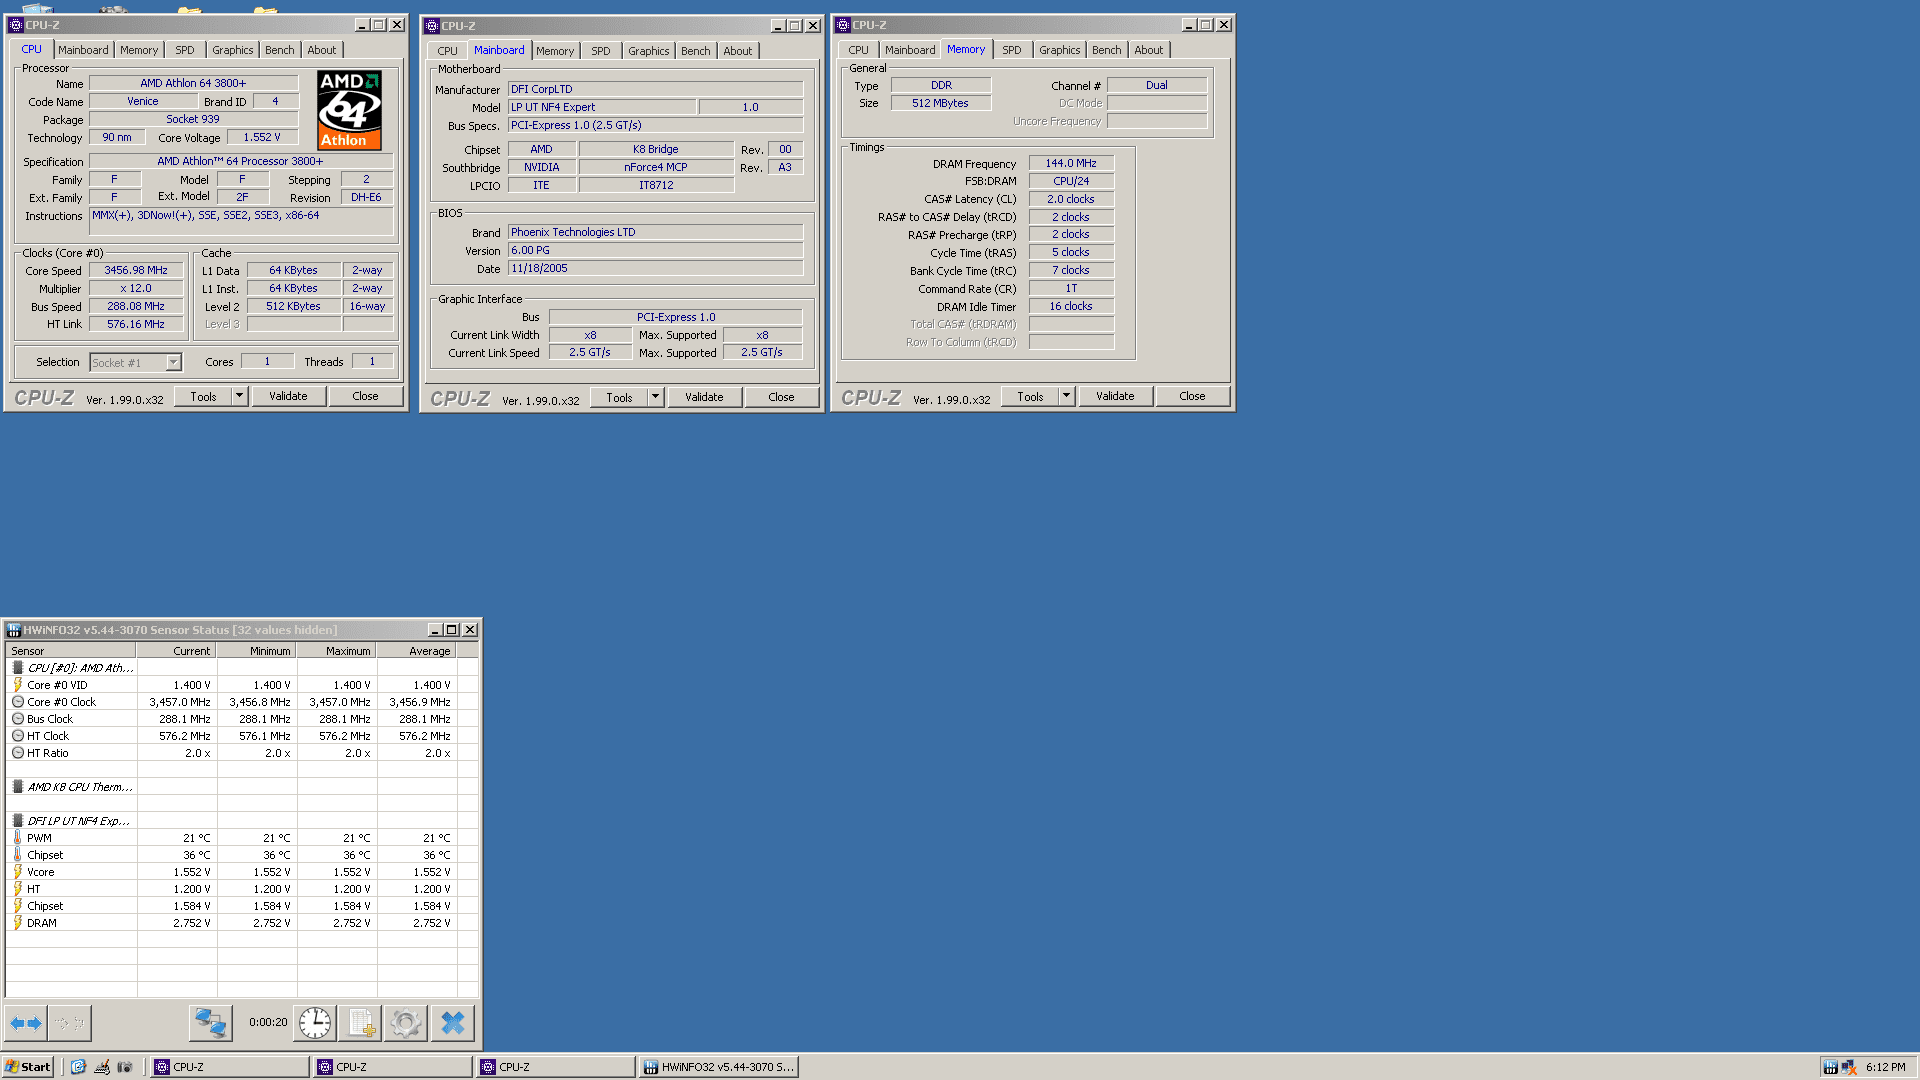Open Bench tab in Memory CPU-Z window
Image resolution: width=1920 pixels, height=1080 pixels.
(x=1106, y=50)
